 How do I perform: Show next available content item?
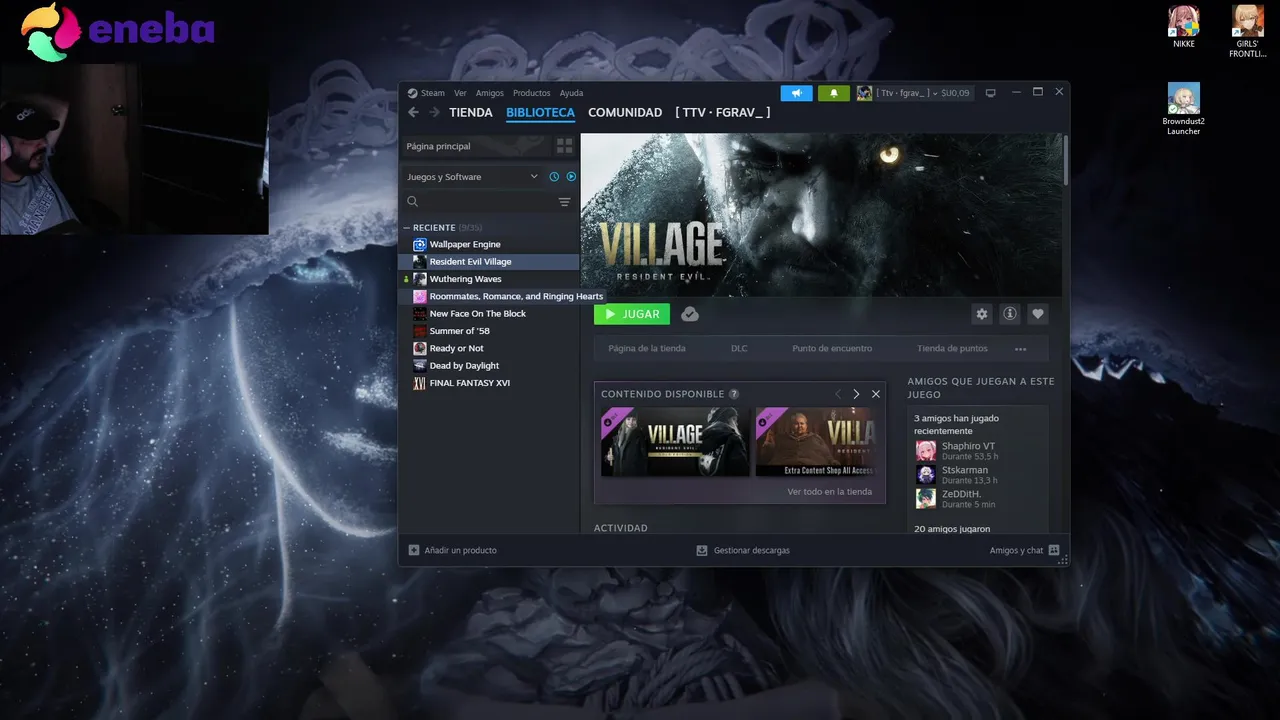[x=856, y=394]
